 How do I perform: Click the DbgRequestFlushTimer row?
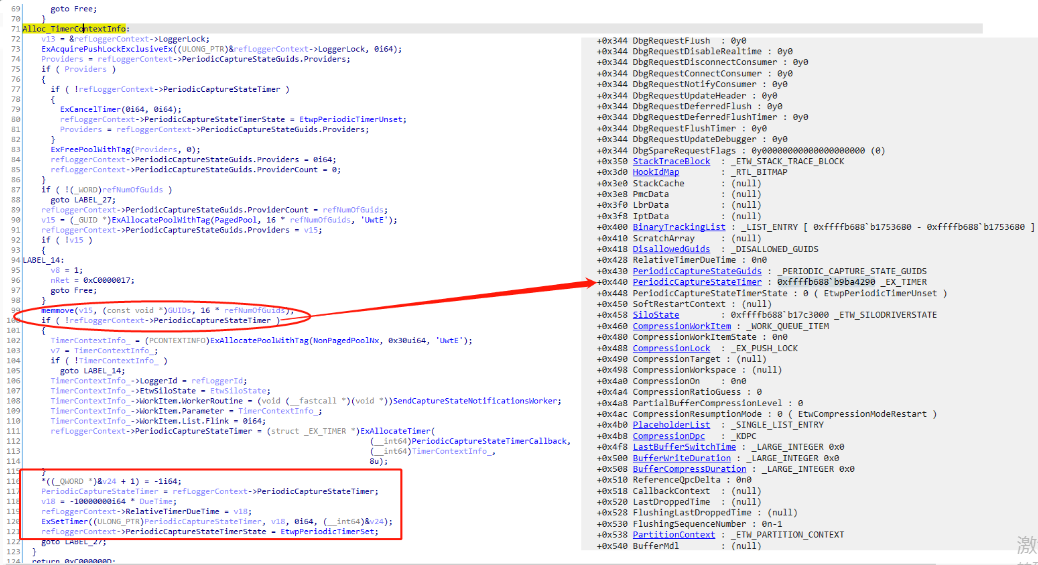point(681,128)
